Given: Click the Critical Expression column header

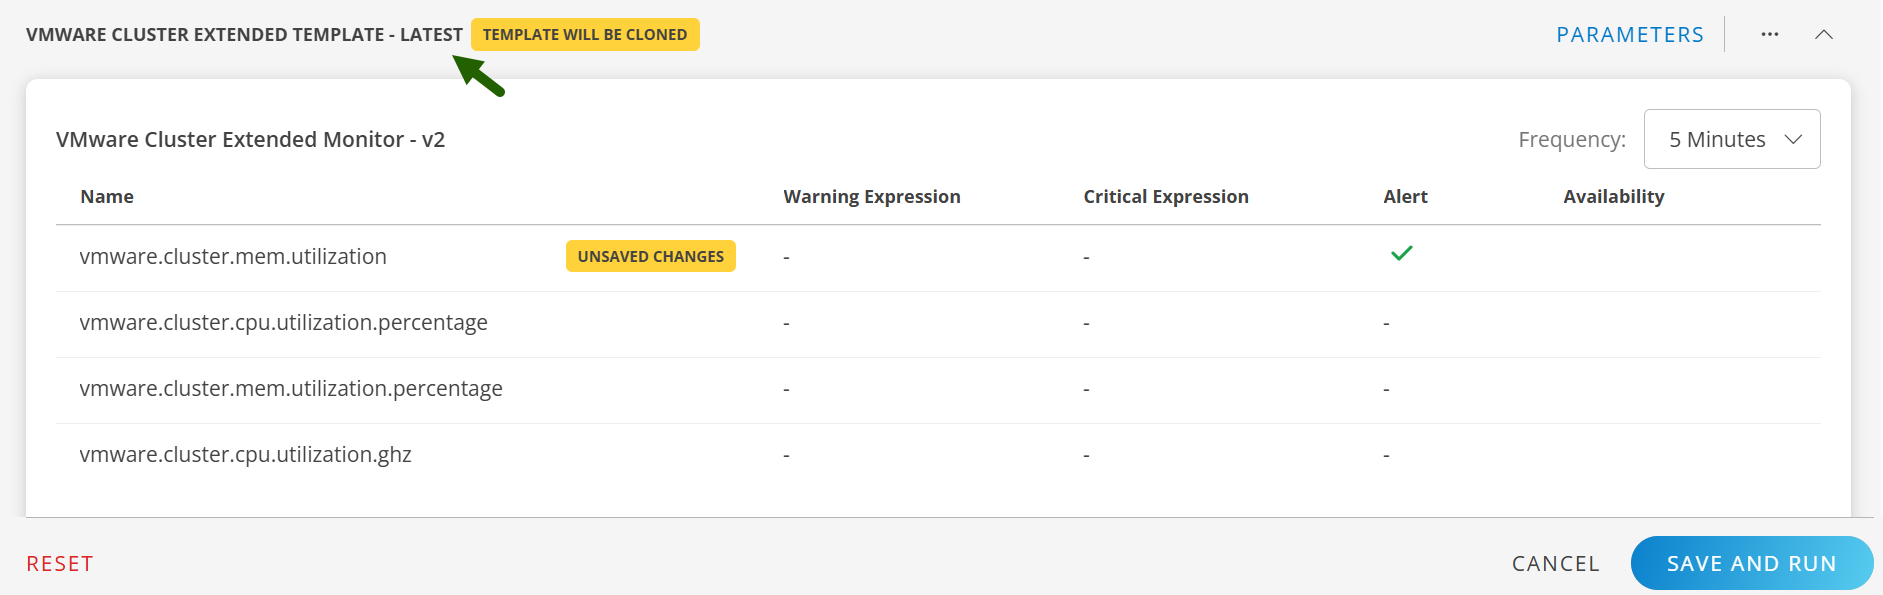Looking at the screenshot, I should coord(1166,197).
